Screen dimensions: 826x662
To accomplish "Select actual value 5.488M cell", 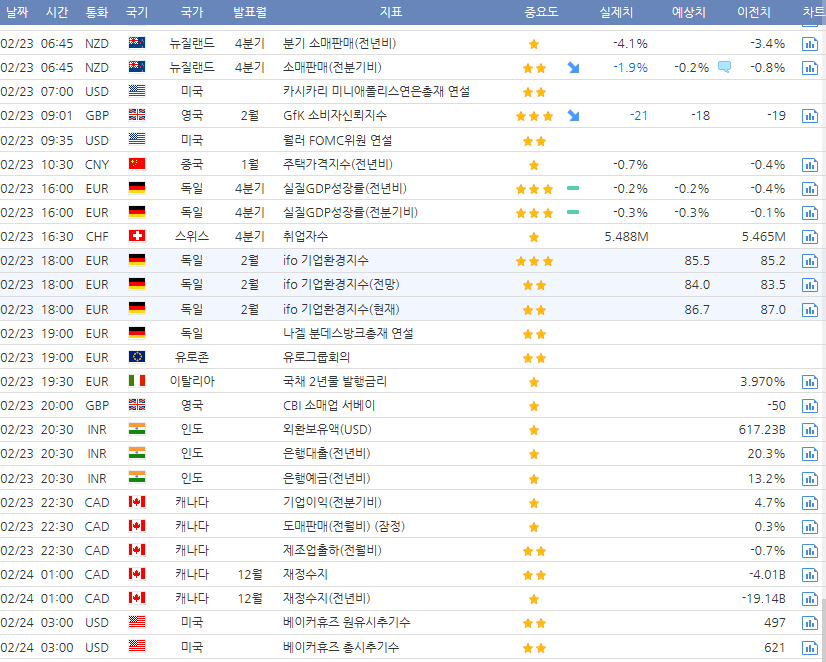I will pyautogui.click(x=626, y=237).
